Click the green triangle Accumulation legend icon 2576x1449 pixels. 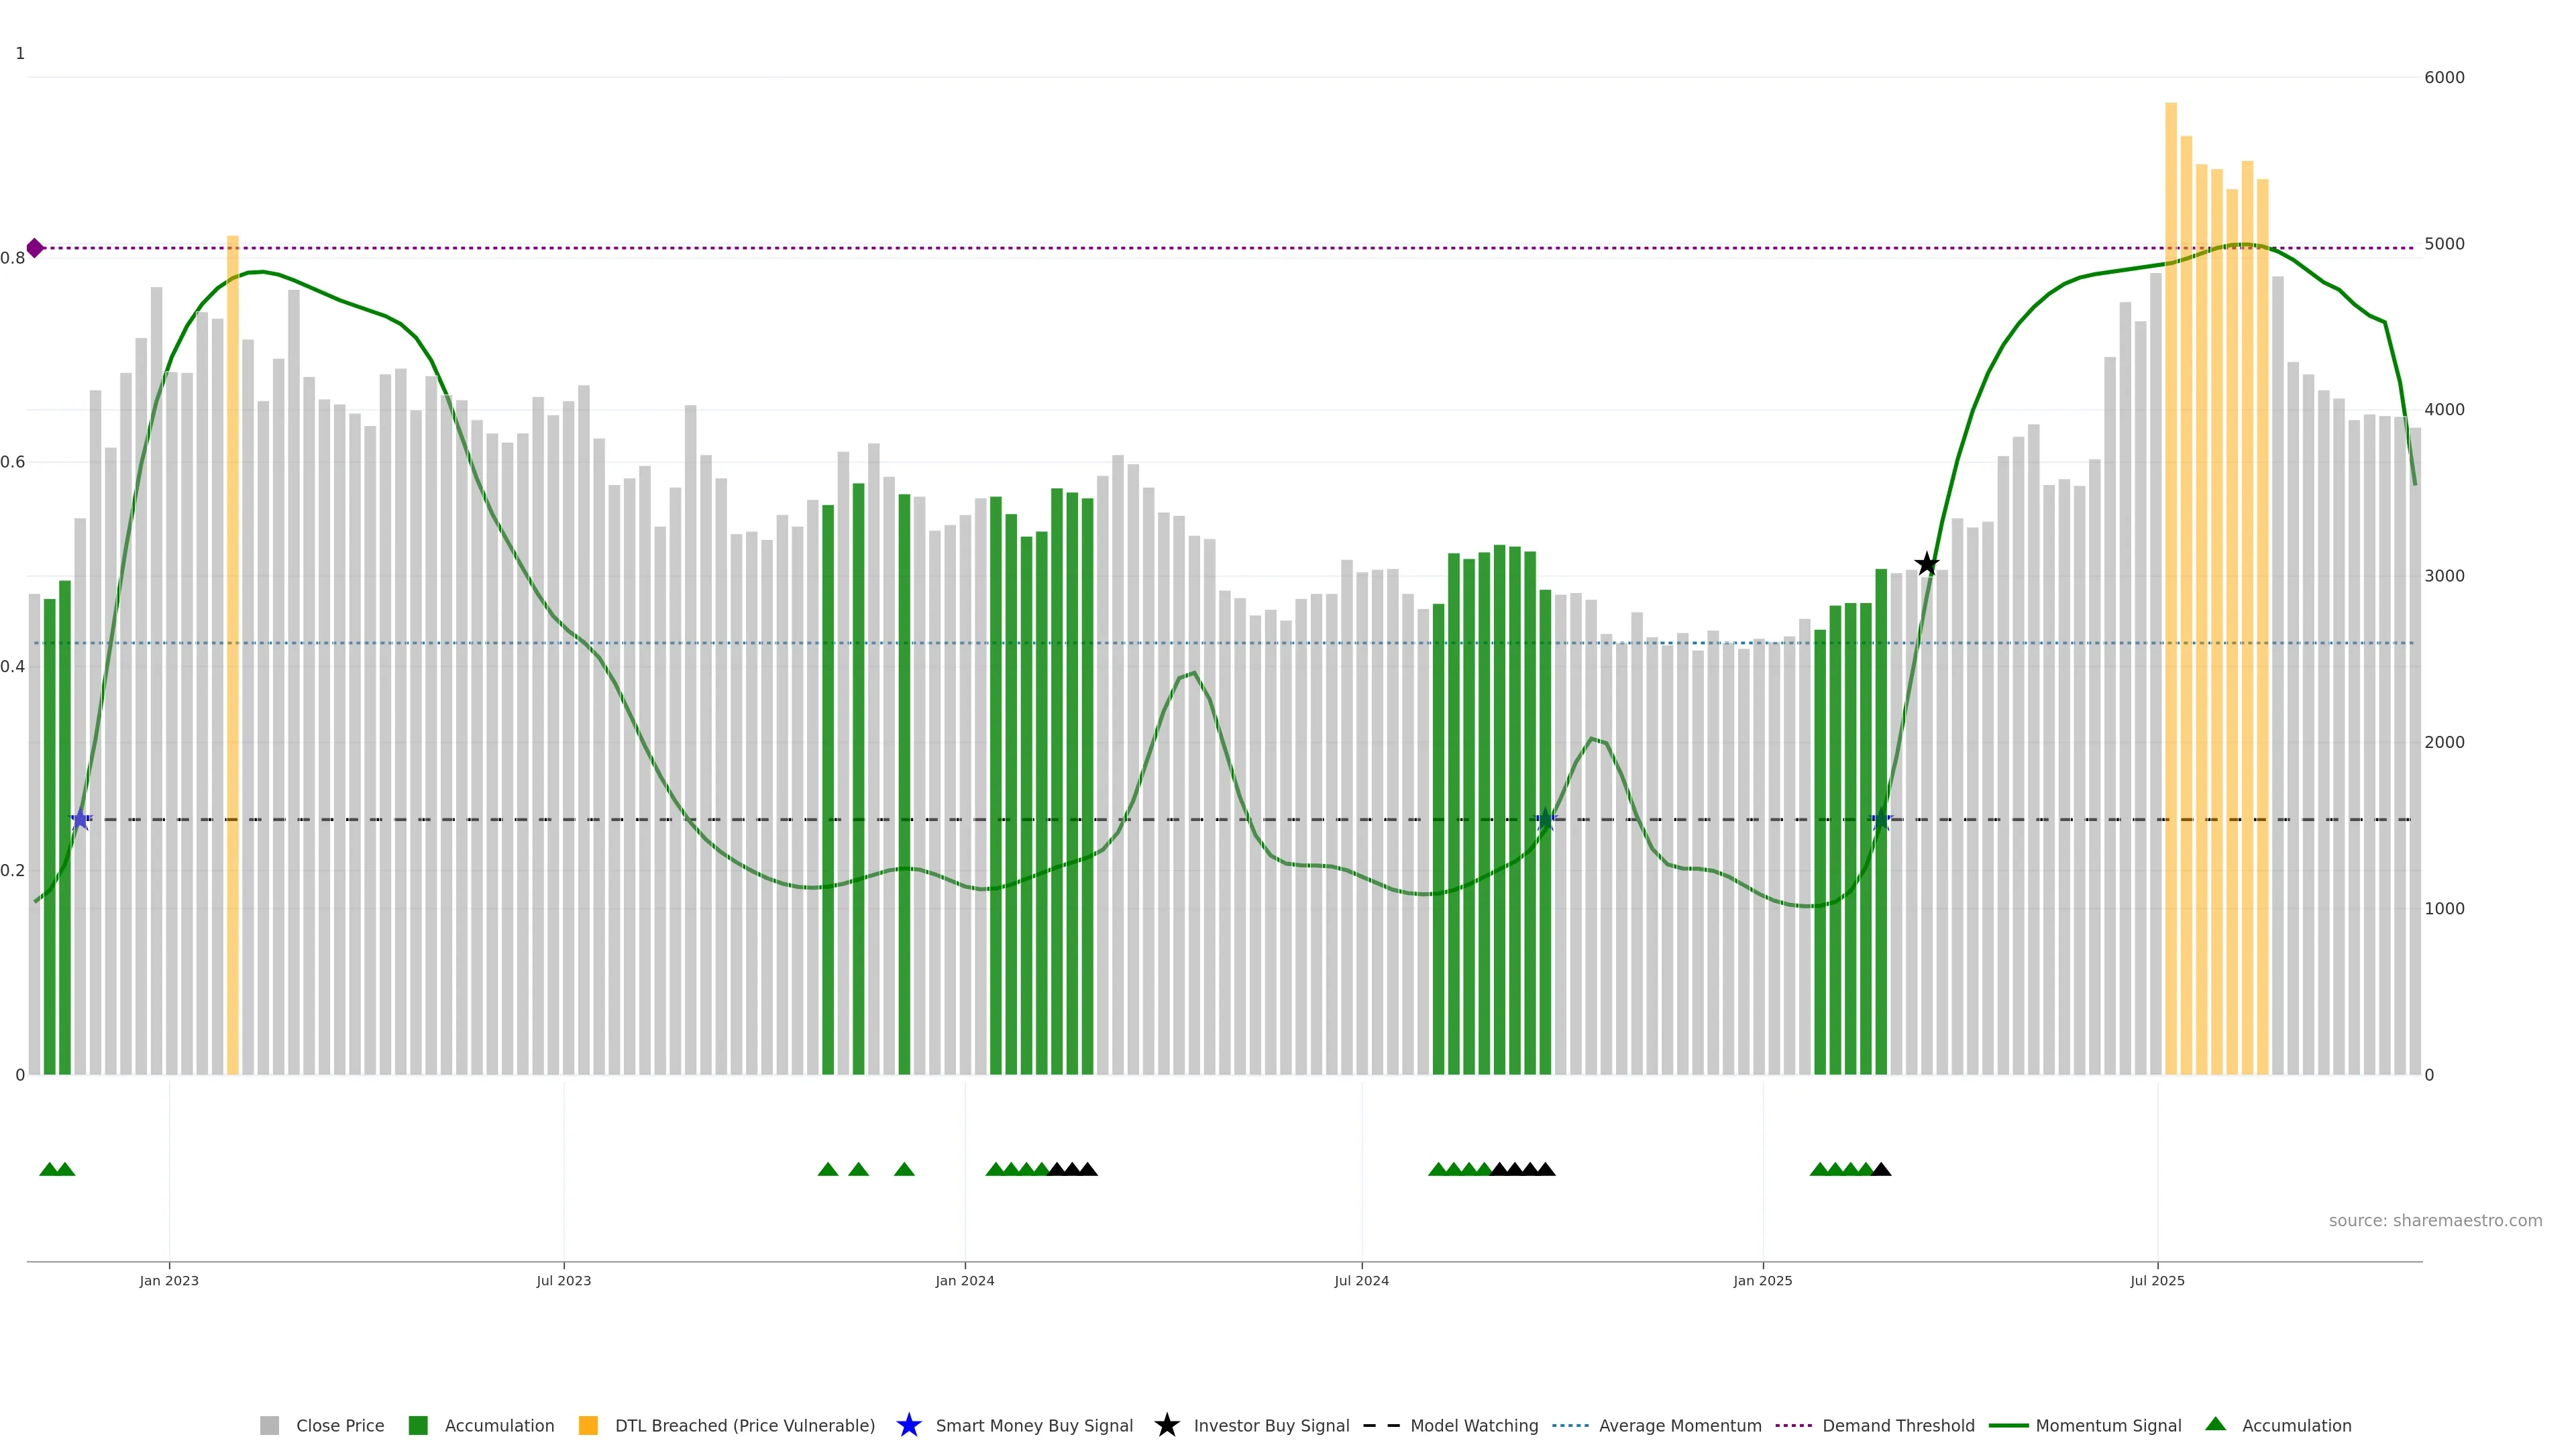pos(2215,1424)
